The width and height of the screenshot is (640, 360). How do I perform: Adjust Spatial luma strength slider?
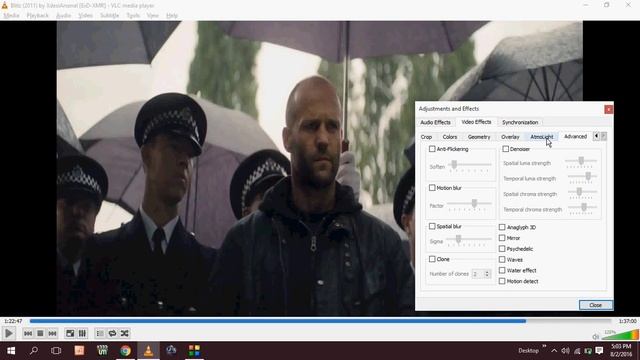click(x=581, y=162)
